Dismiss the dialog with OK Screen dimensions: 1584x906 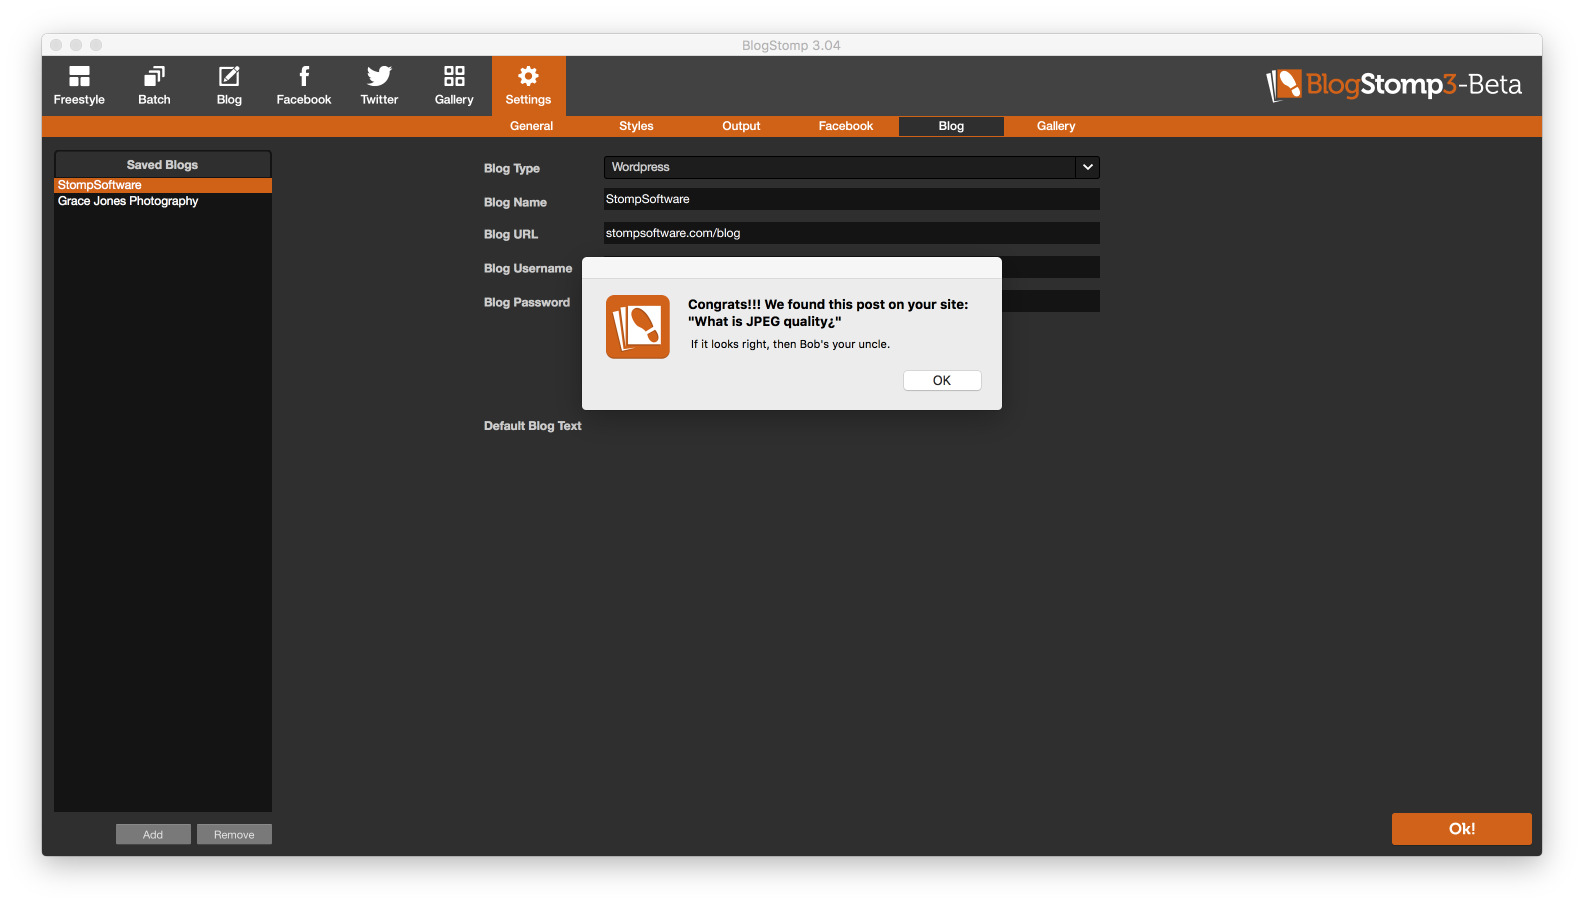[942, 381]
